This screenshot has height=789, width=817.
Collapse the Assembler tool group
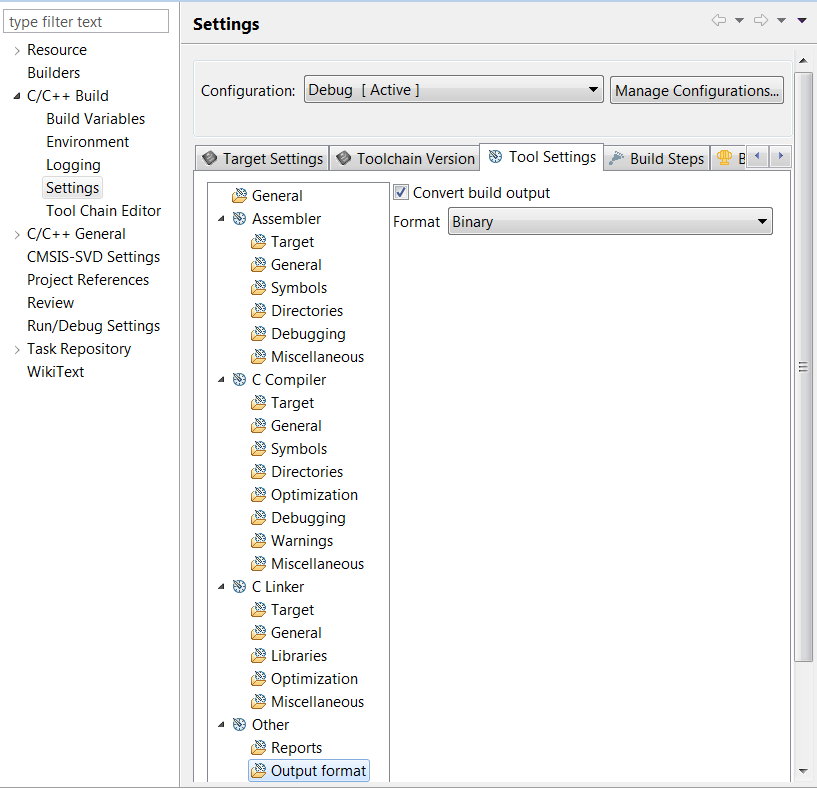tap(221, 220)
